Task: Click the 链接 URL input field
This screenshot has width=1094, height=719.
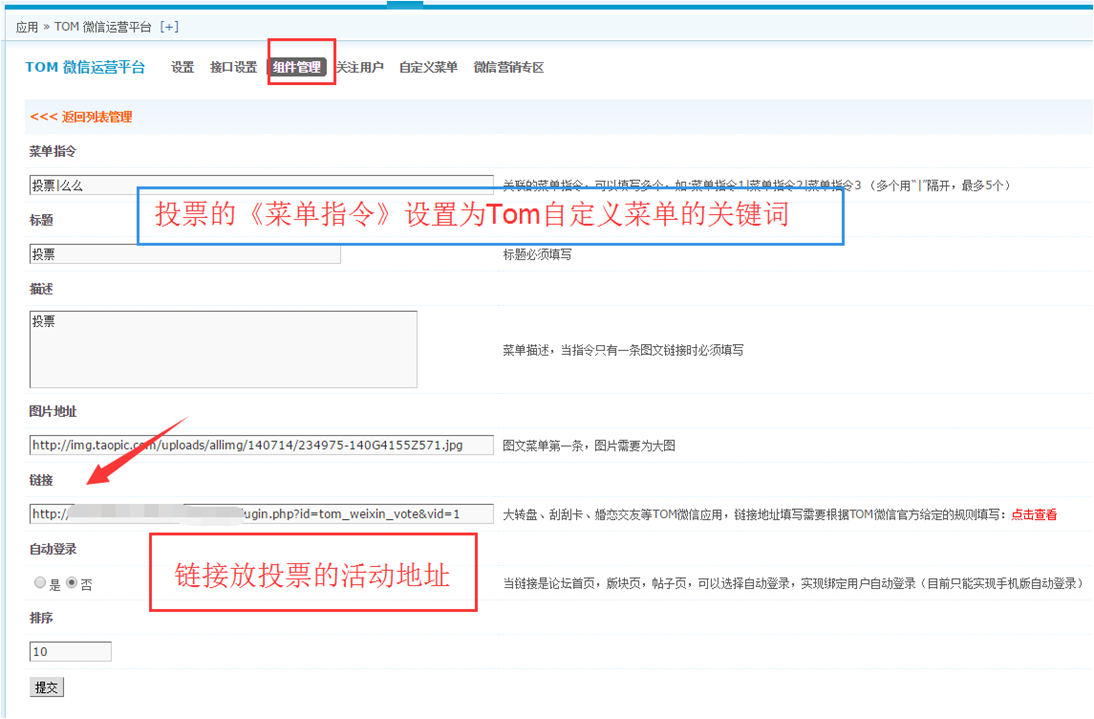Action: [262, 514]
